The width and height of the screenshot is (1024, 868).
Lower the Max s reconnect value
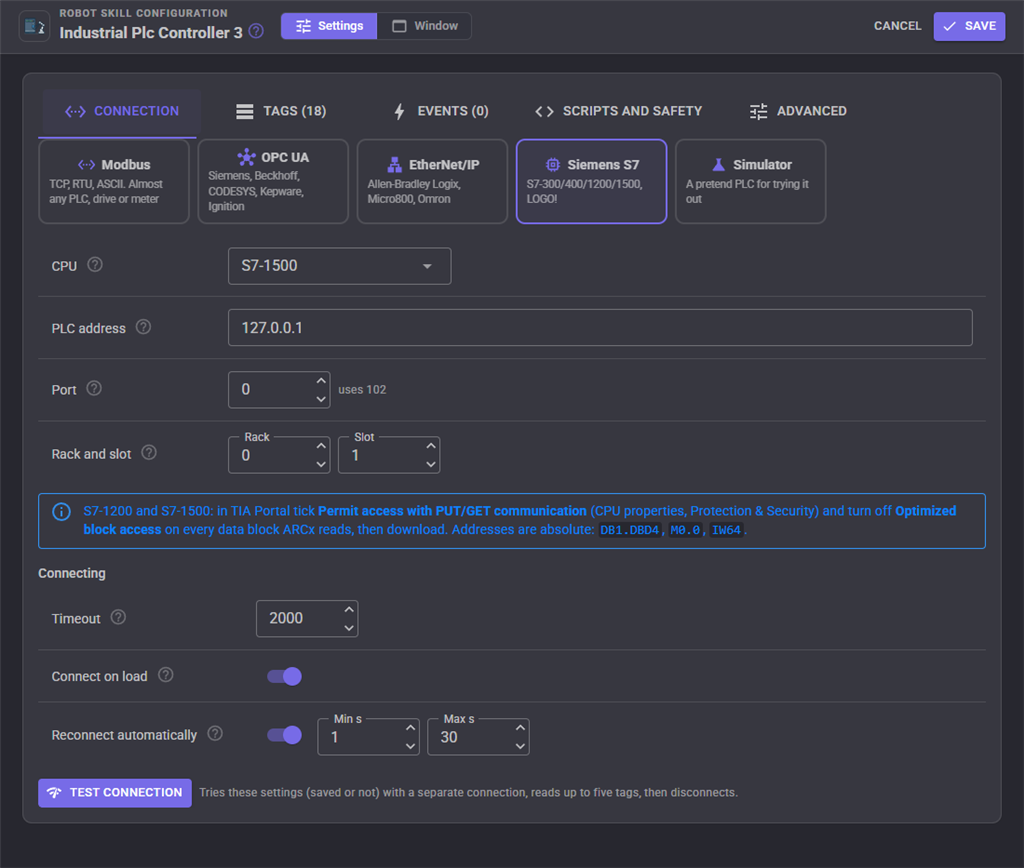click(520, 746)
